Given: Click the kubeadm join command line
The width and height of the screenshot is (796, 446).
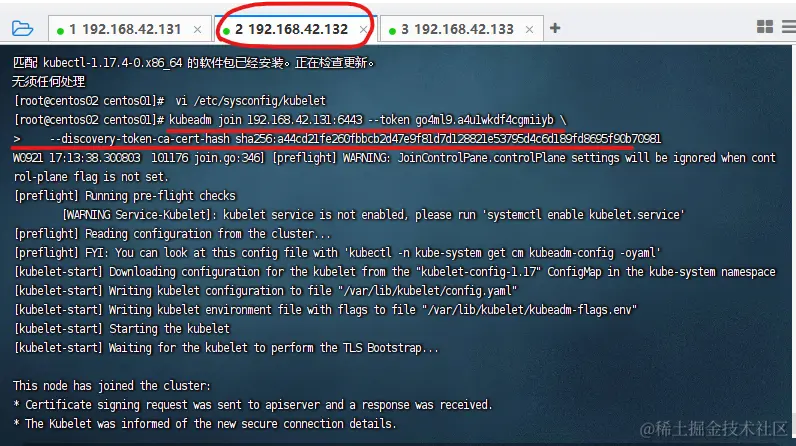Looking at the screenshot, I should [x=290, y=120].
